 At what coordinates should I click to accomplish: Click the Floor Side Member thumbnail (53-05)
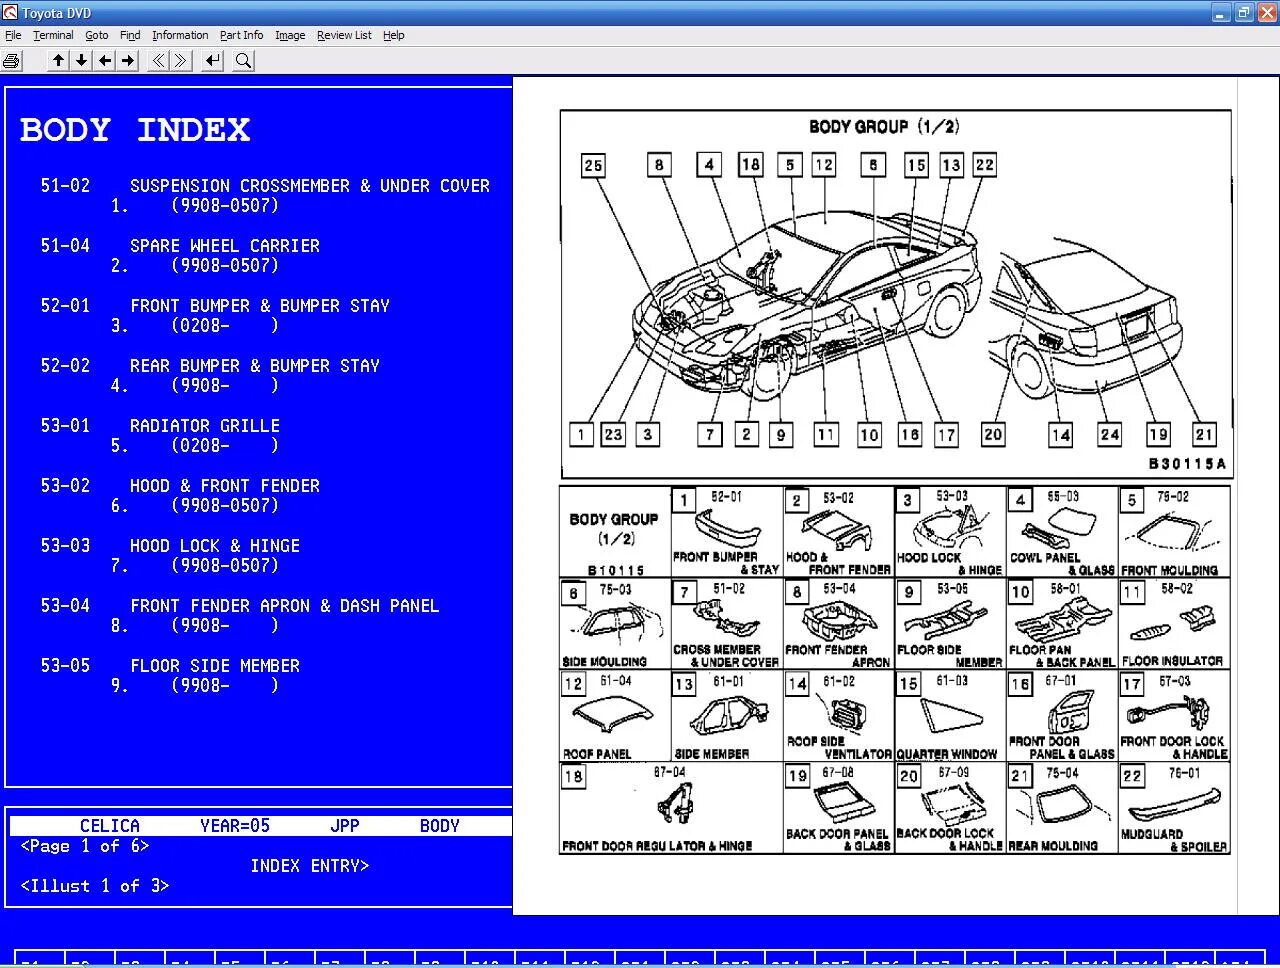950,624
